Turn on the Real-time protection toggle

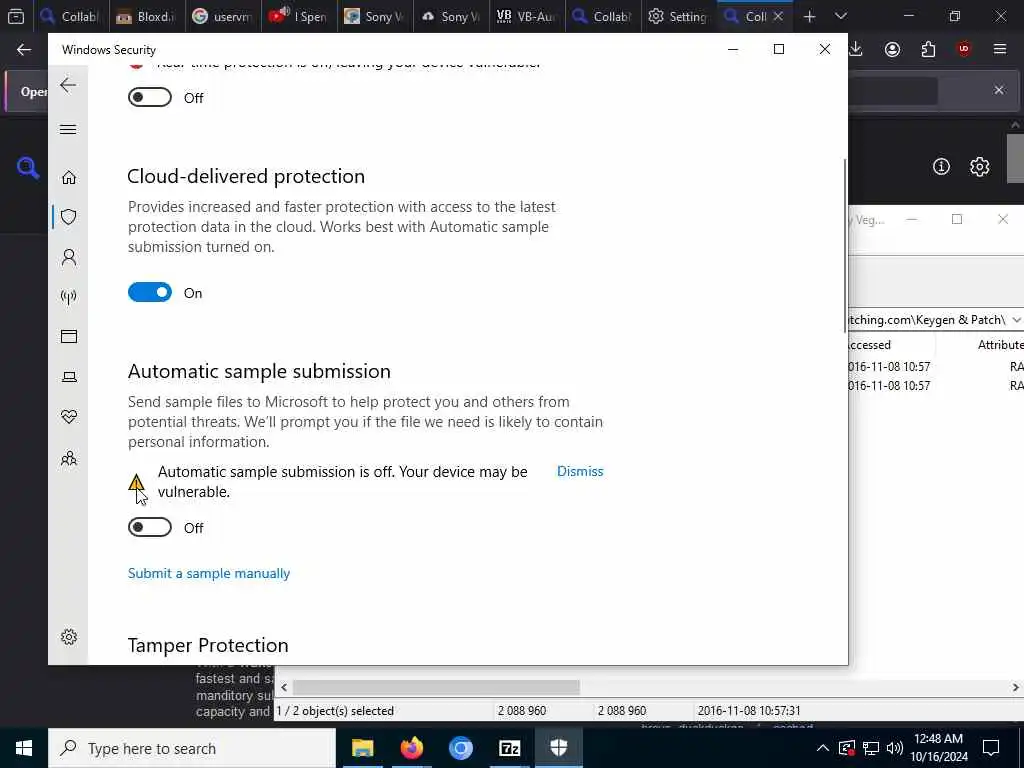click(150, 97)
